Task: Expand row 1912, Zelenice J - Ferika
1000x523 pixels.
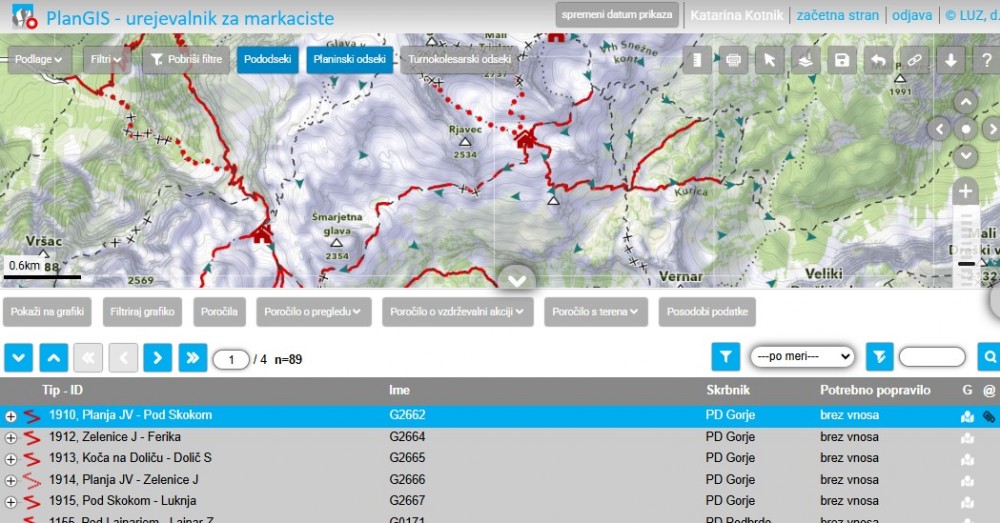Action: coord(11,437)
